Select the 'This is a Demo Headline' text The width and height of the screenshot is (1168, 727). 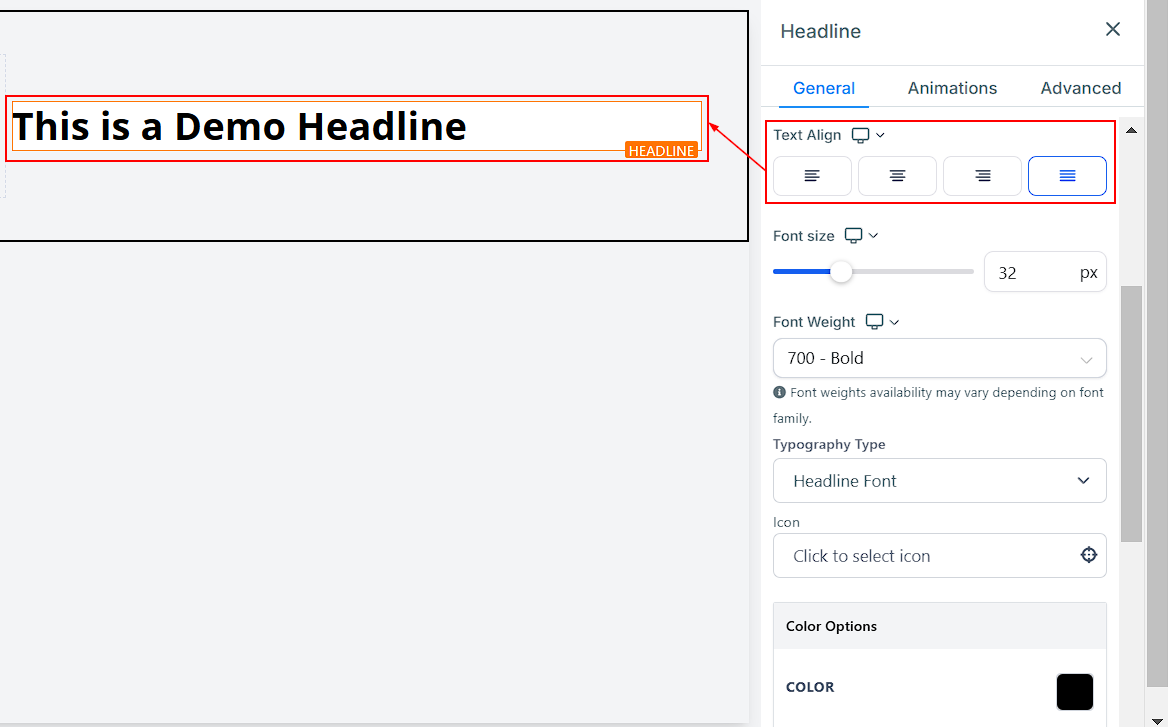239,126
